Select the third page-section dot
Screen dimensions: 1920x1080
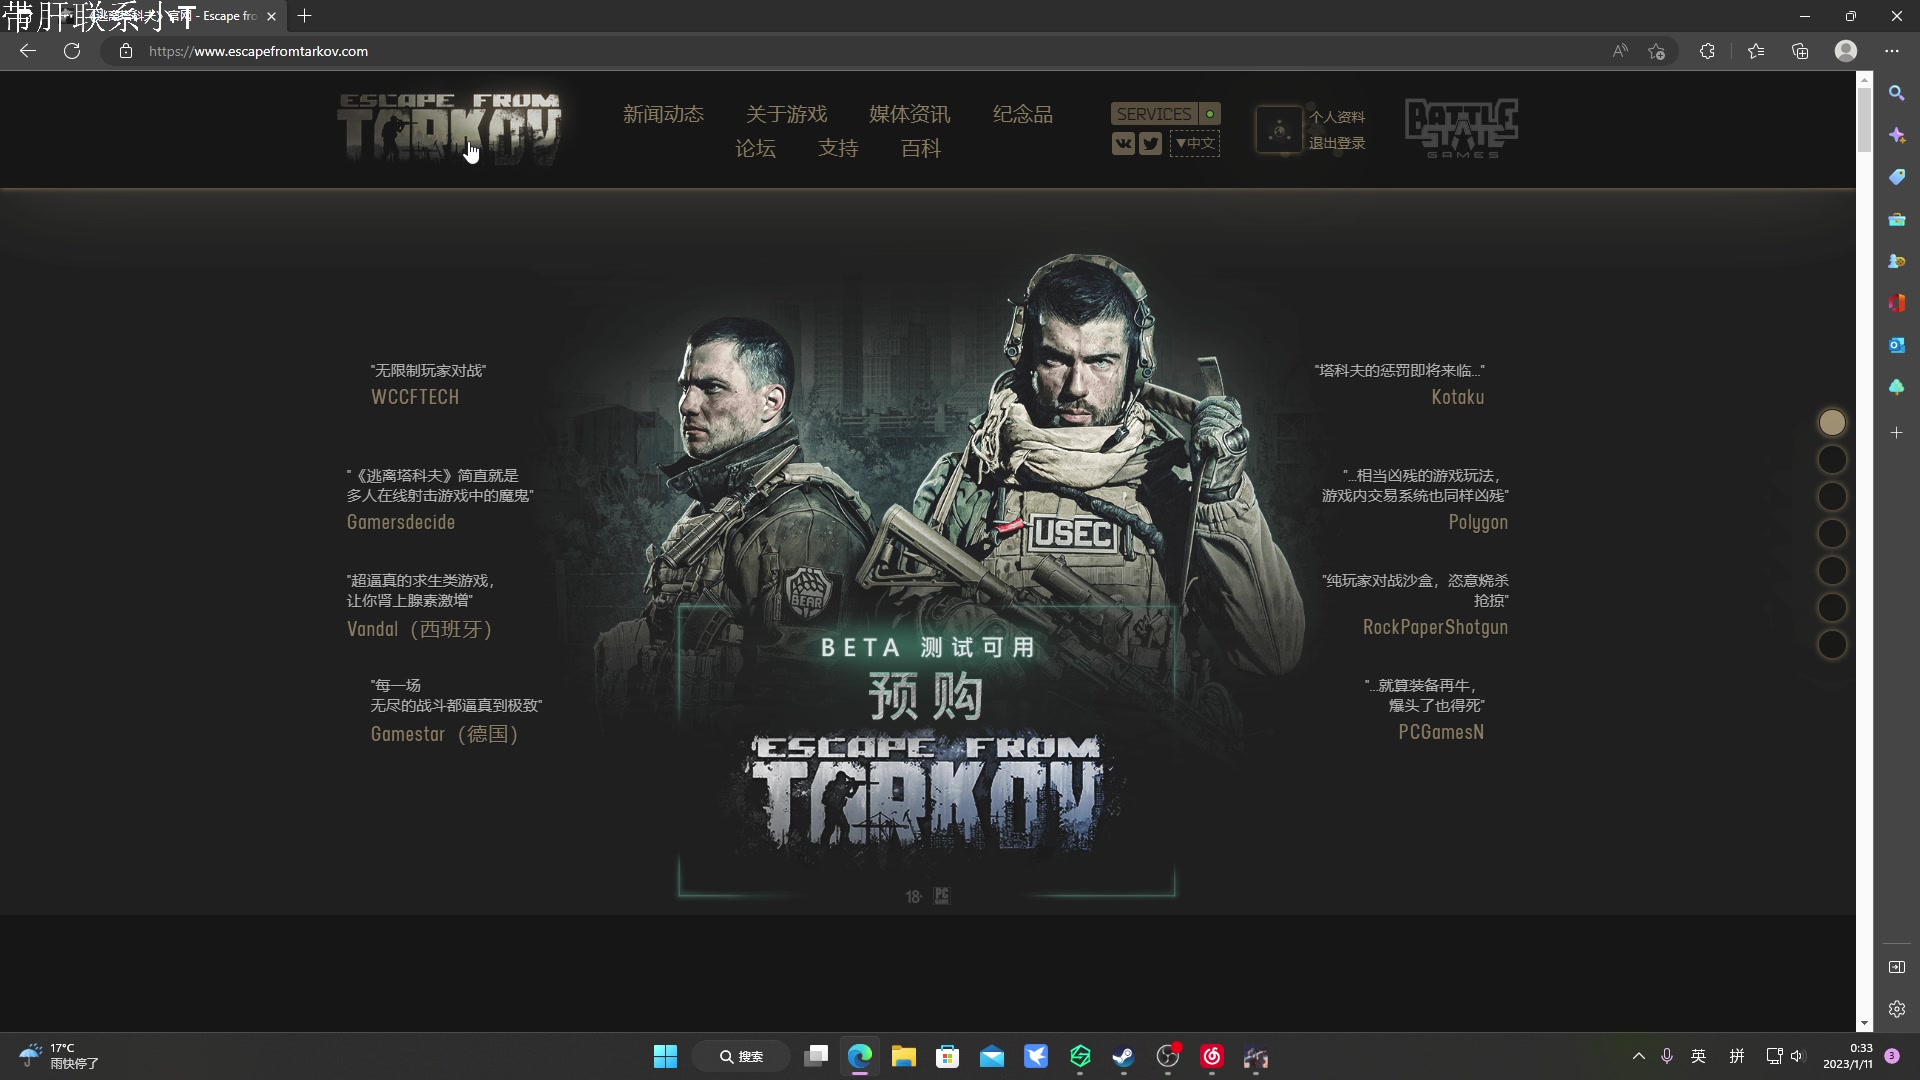tap(1832, 497)
